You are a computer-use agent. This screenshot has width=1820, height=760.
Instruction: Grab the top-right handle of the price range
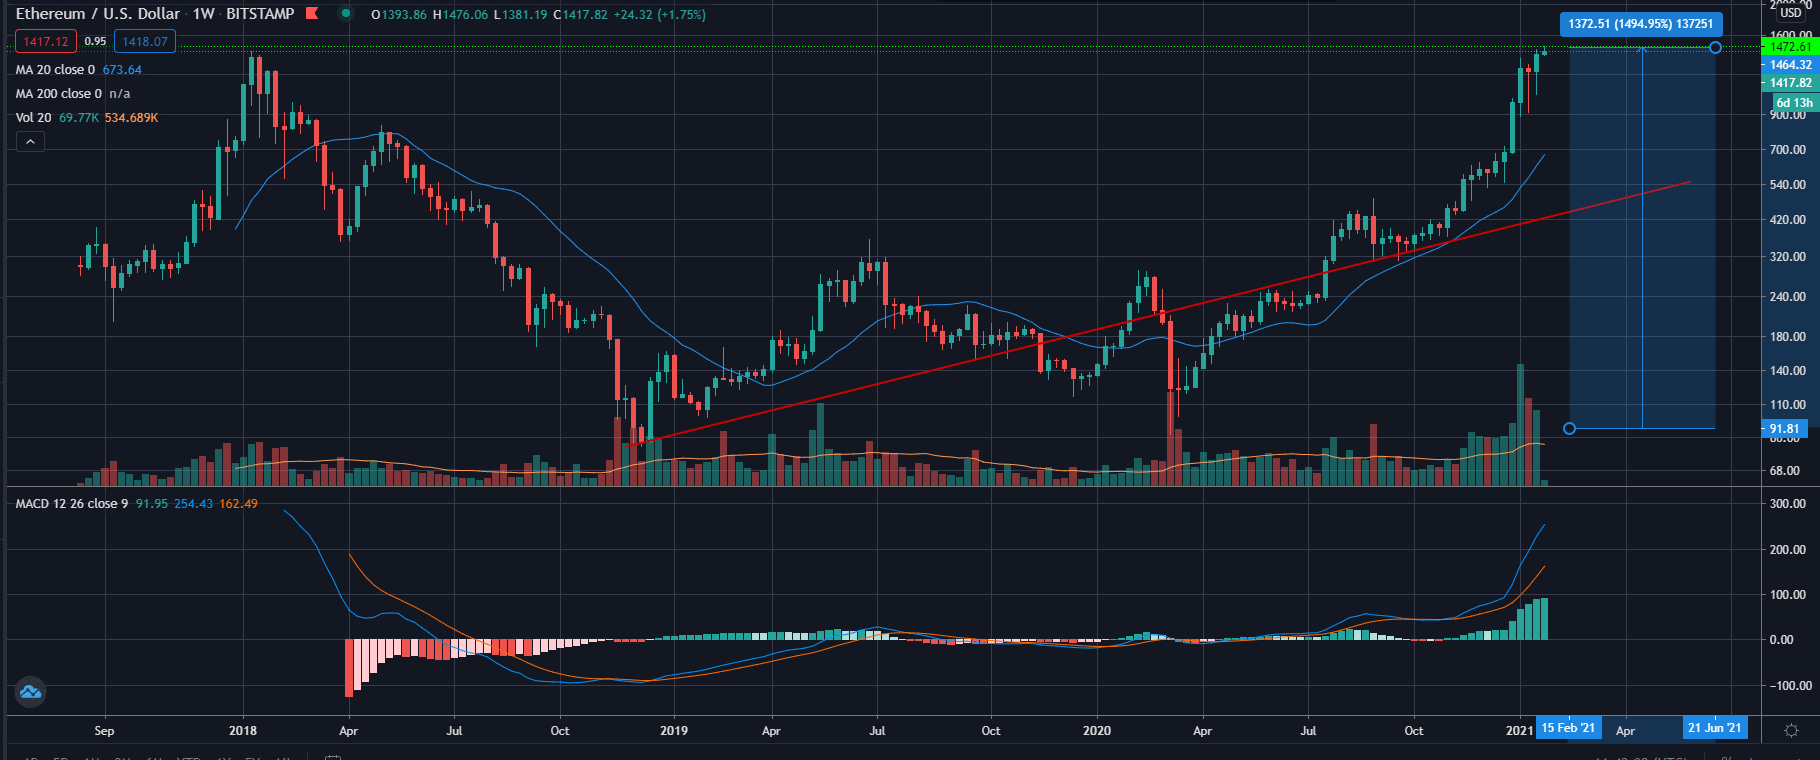coord(1715,48)
